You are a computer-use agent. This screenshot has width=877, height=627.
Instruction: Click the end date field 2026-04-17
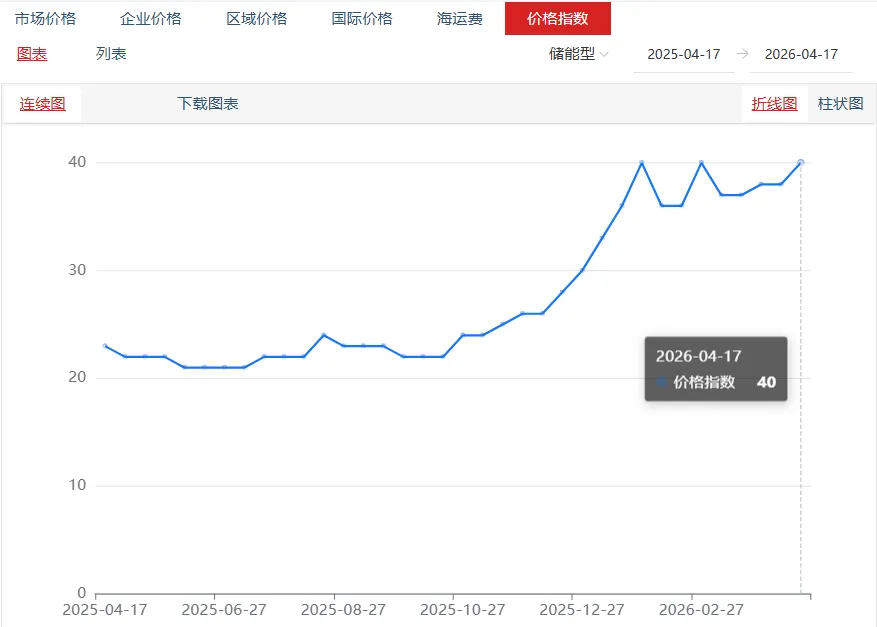coord(800,55)
